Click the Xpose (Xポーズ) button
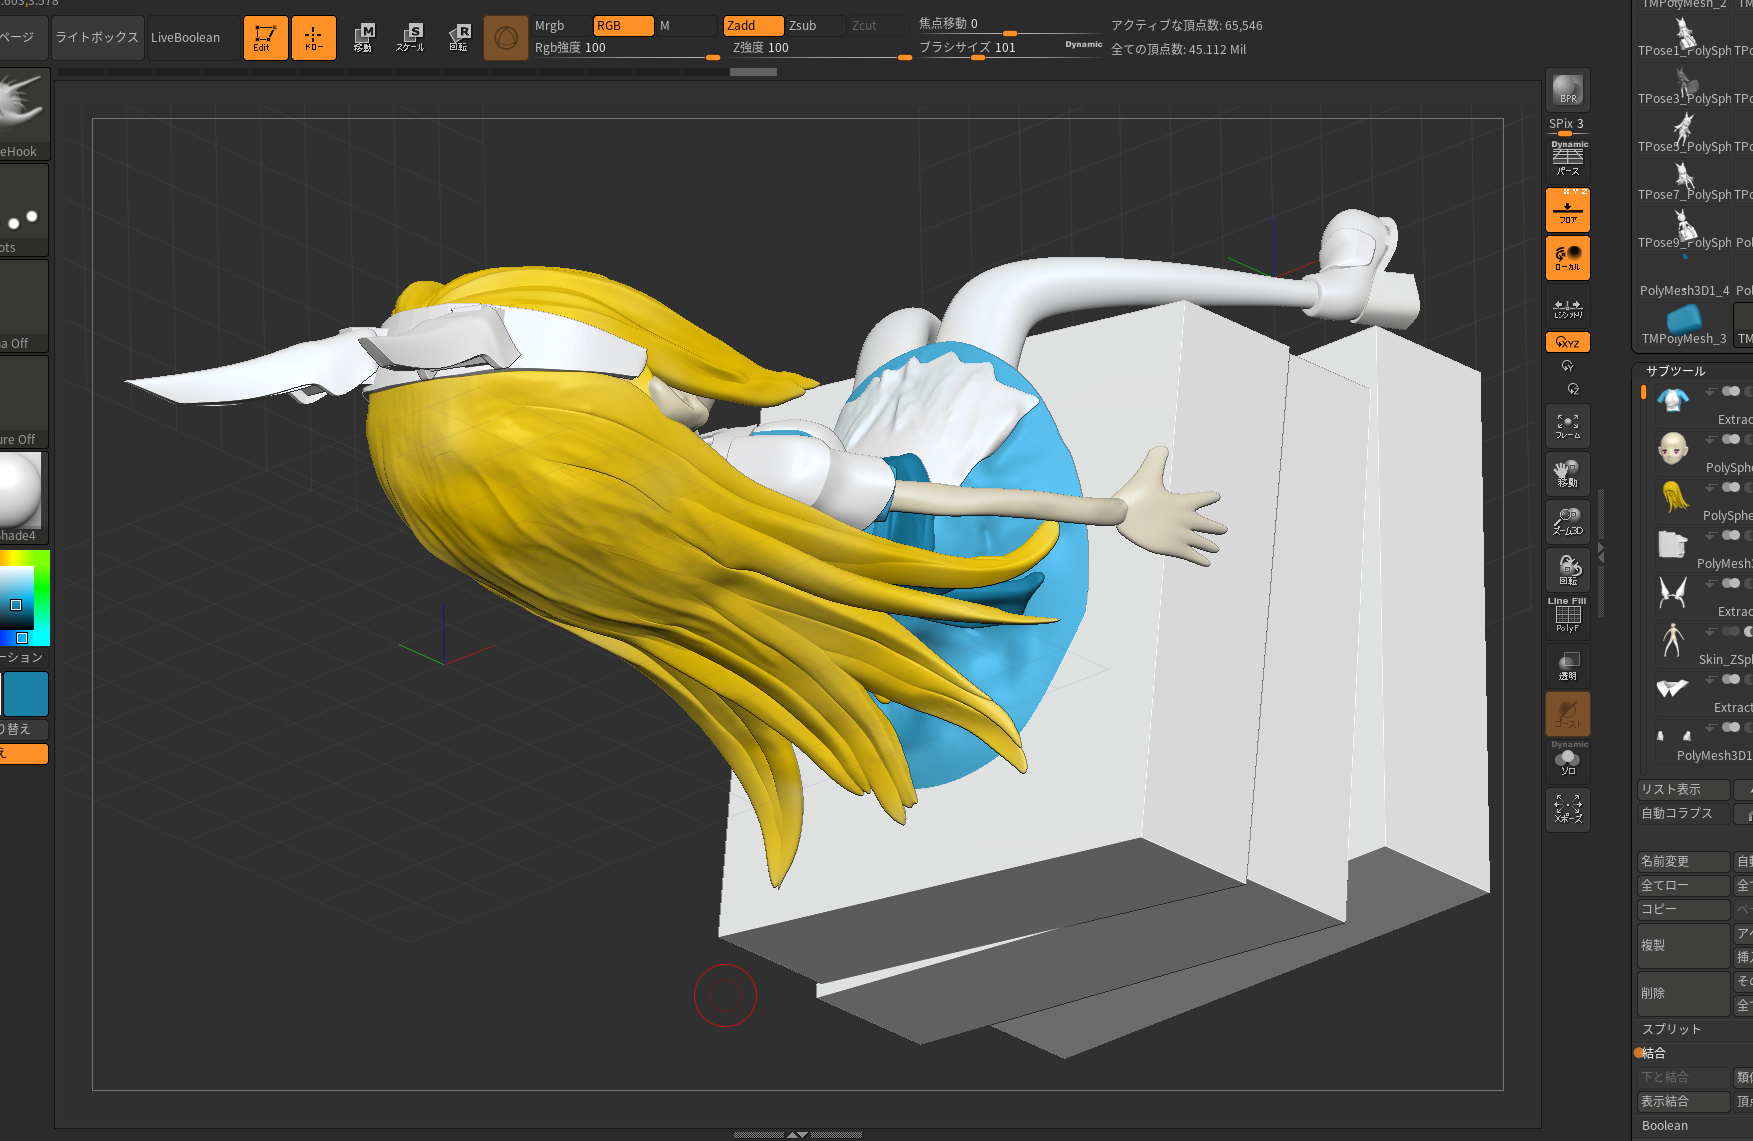 1567,809
